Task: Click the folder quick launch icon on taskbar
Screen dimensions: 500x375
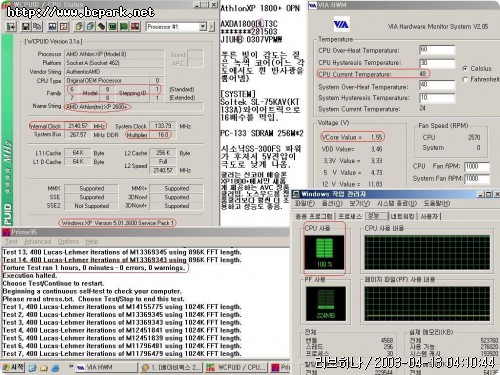Action: click(x=44, y=368)
